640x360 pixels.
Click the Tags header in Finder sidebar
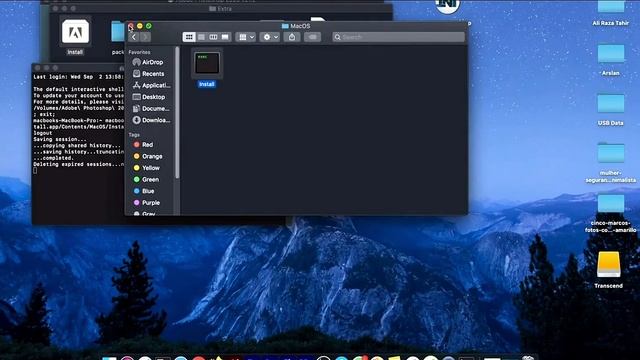pyautogui.click(x=134, y=135)
